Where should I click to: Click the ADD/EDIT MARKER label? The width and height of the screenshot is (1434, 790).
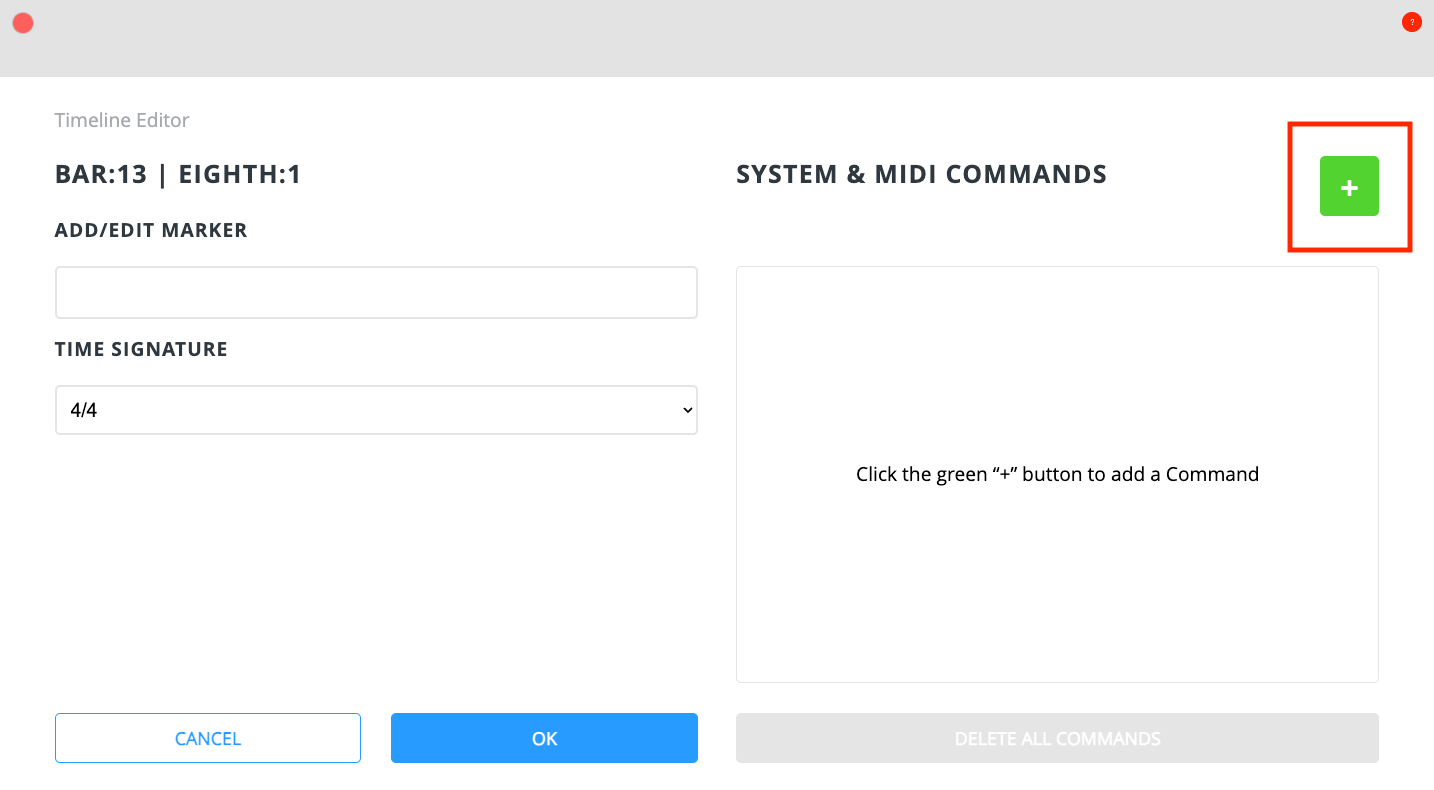[151, 230]
